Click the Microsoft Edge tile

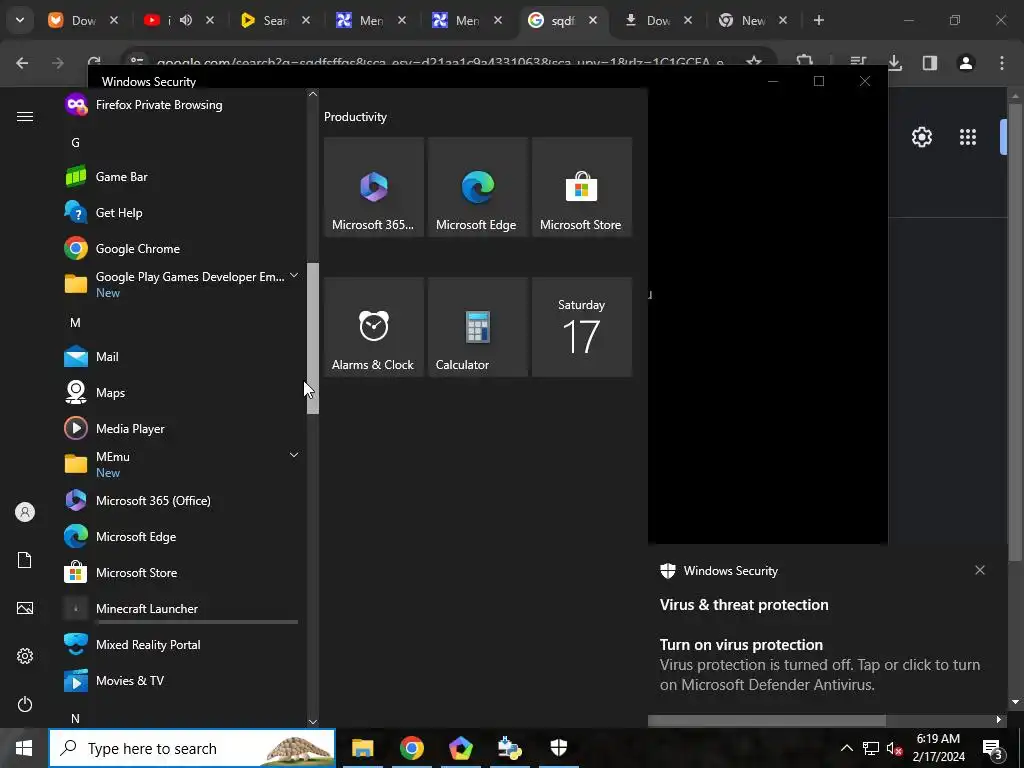pyautogui.click(x=477, y=187)
